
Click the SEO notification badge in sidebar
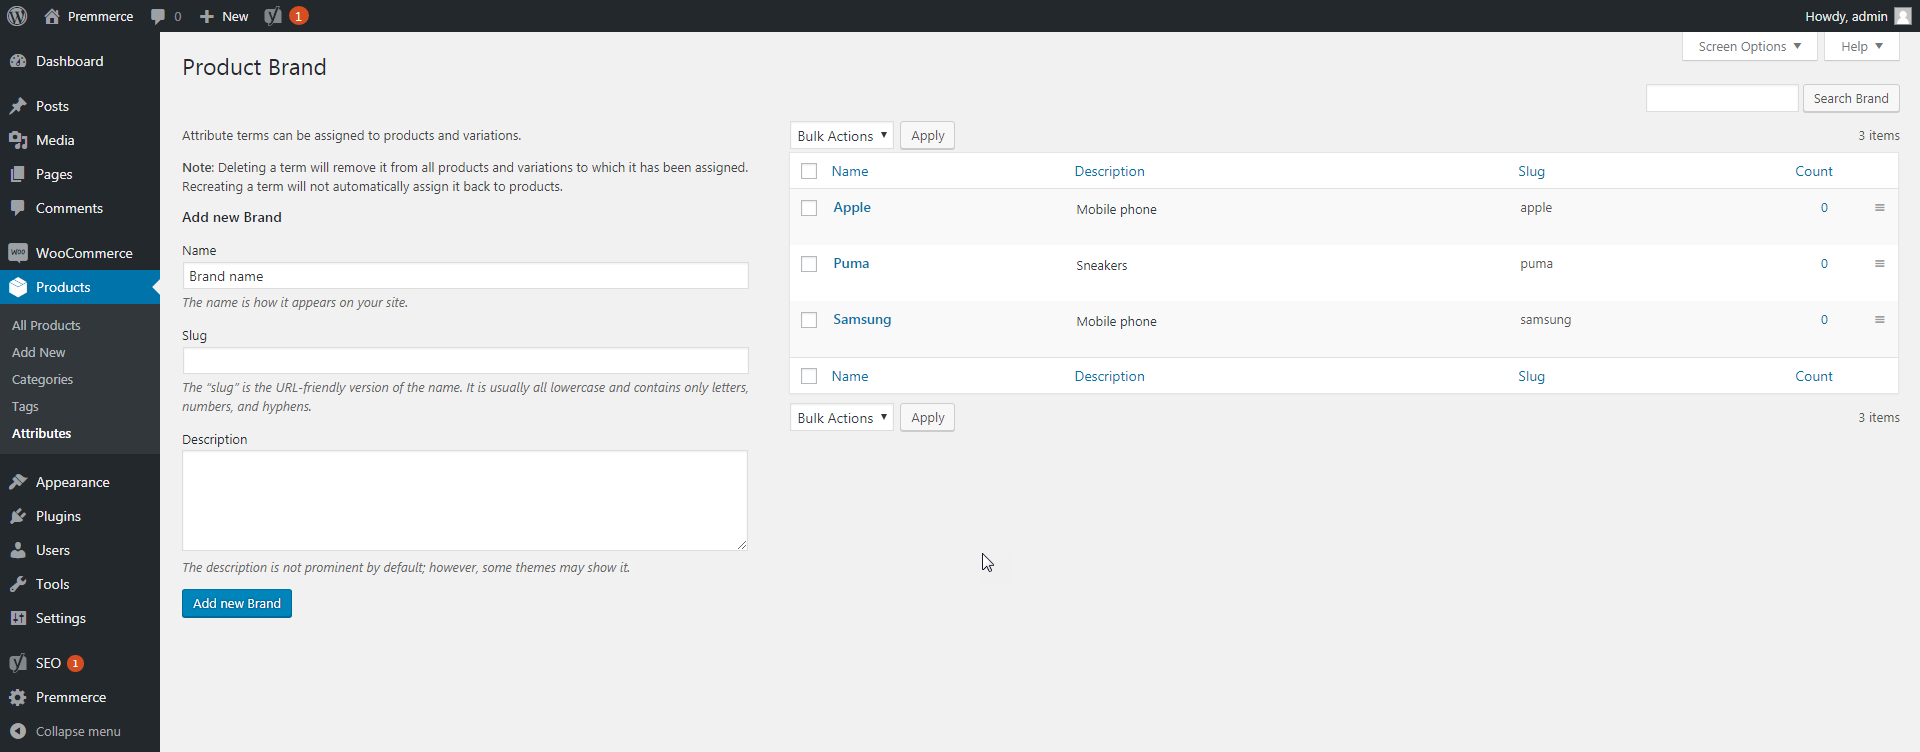pyautogui.click(x=75, y=663)
